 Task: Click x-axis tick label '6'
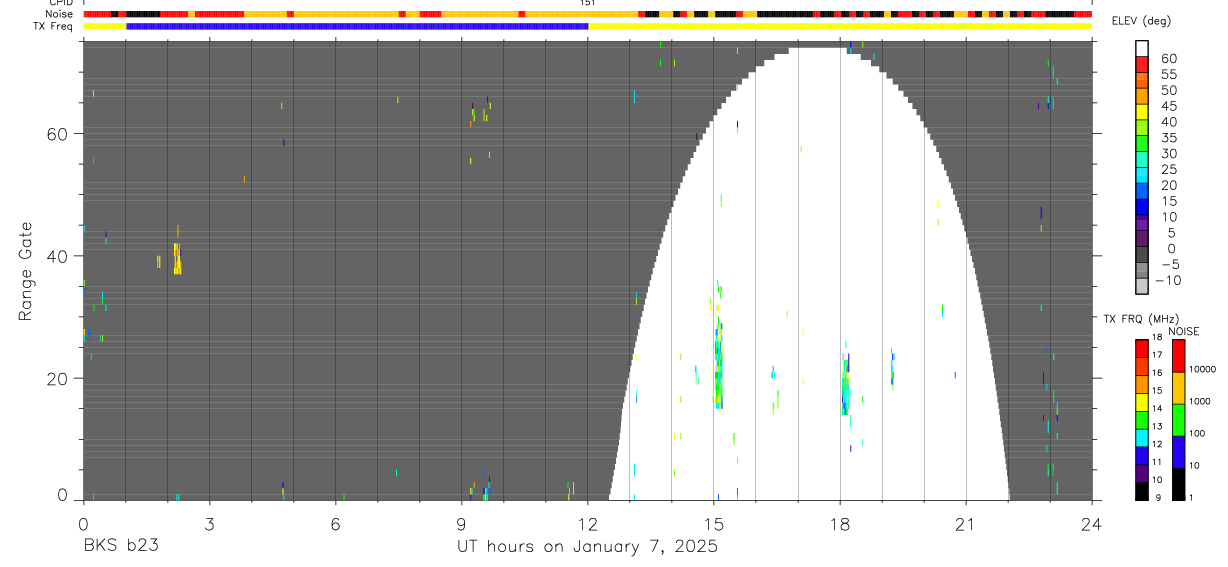335,523
